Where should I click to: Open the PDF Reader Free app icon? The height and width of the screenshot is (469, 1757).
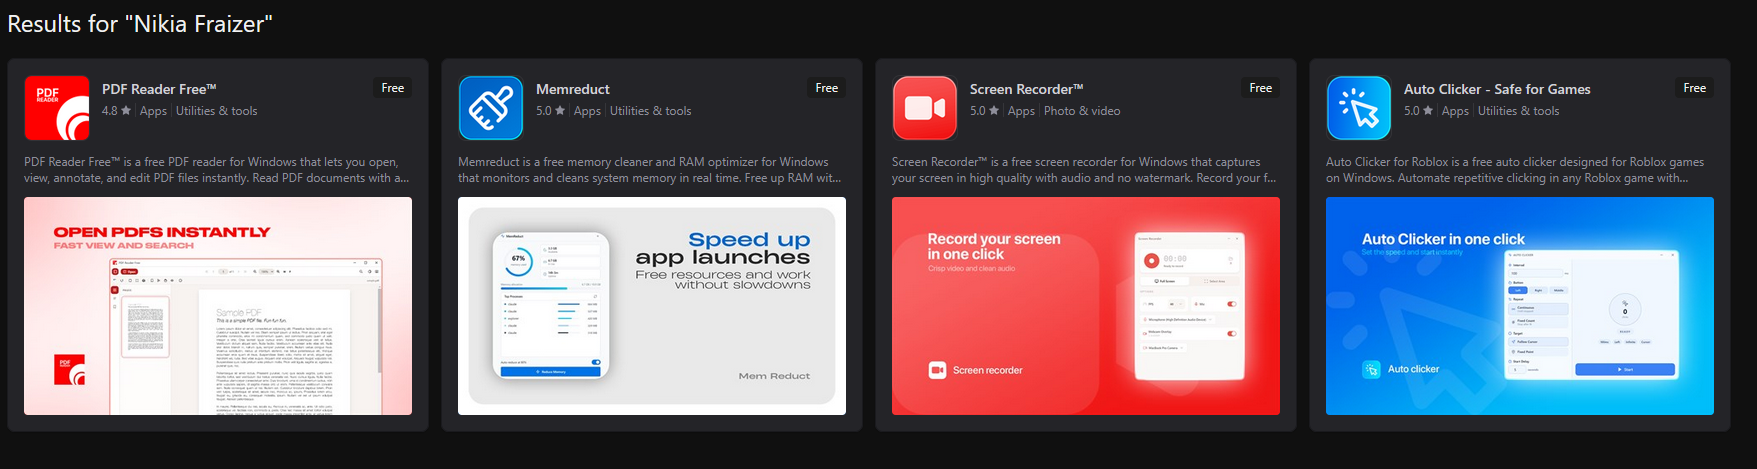click(57, 108)
